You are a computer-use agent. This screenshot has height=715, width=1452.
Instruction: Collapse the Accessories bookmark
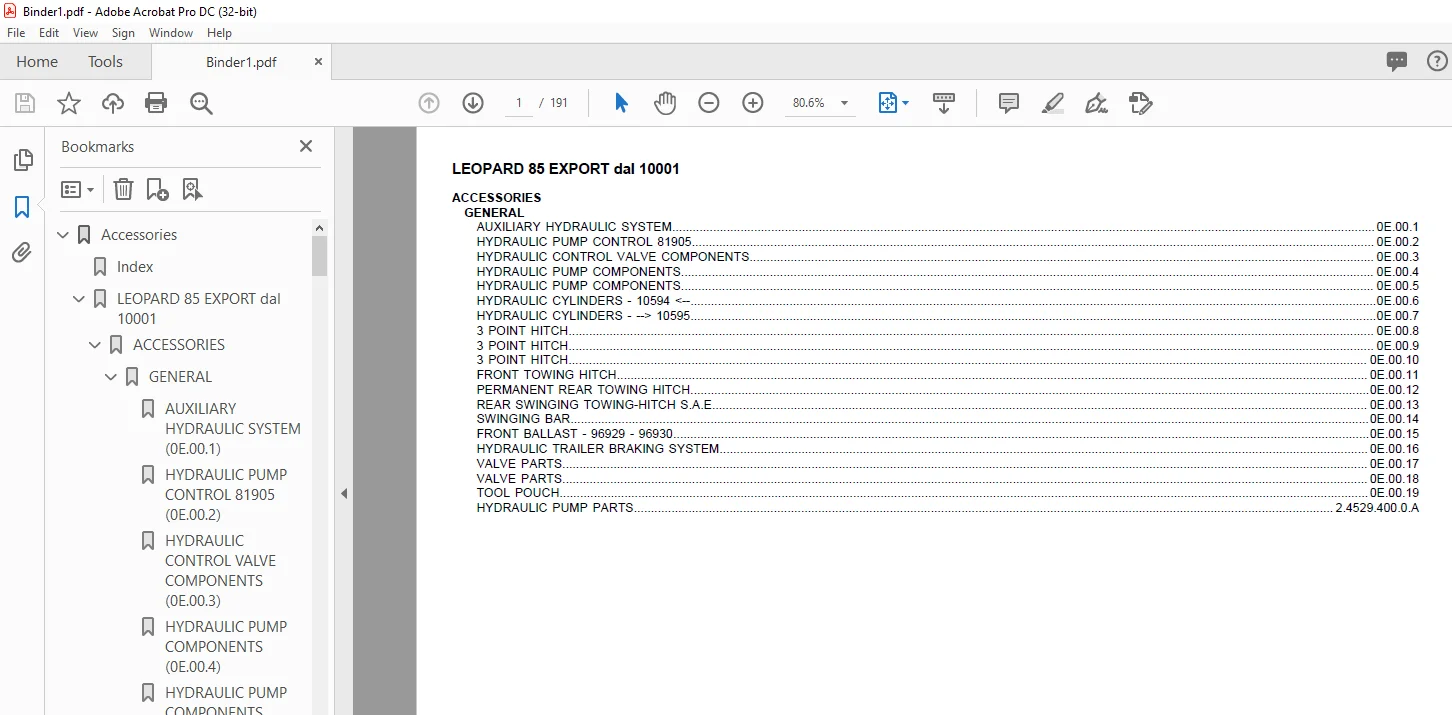(64, 235)
